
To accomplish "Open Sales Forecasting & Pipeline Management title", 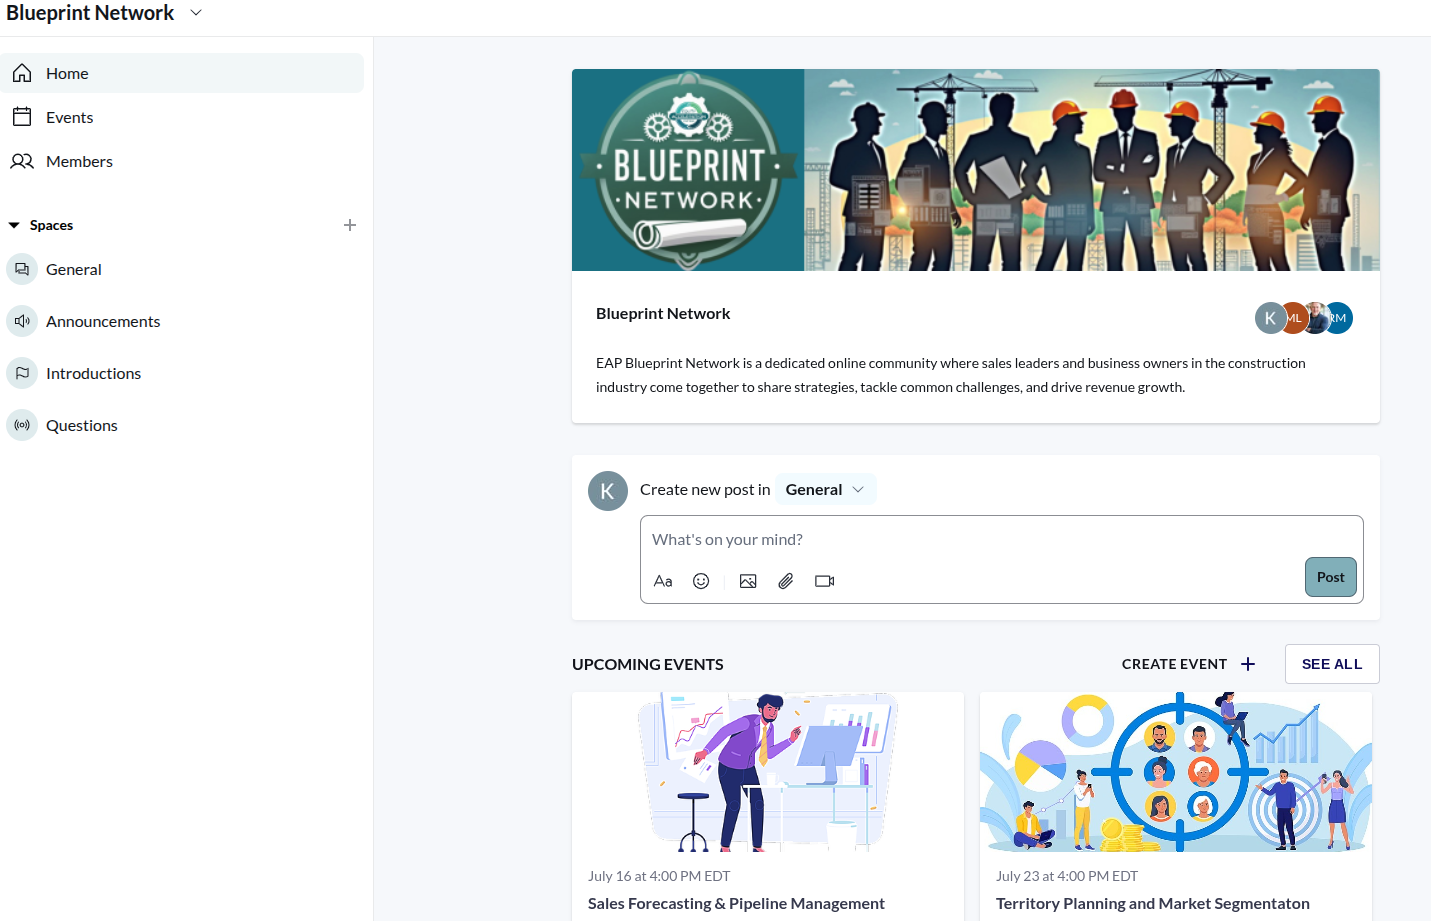I will (x=736, y=903).
